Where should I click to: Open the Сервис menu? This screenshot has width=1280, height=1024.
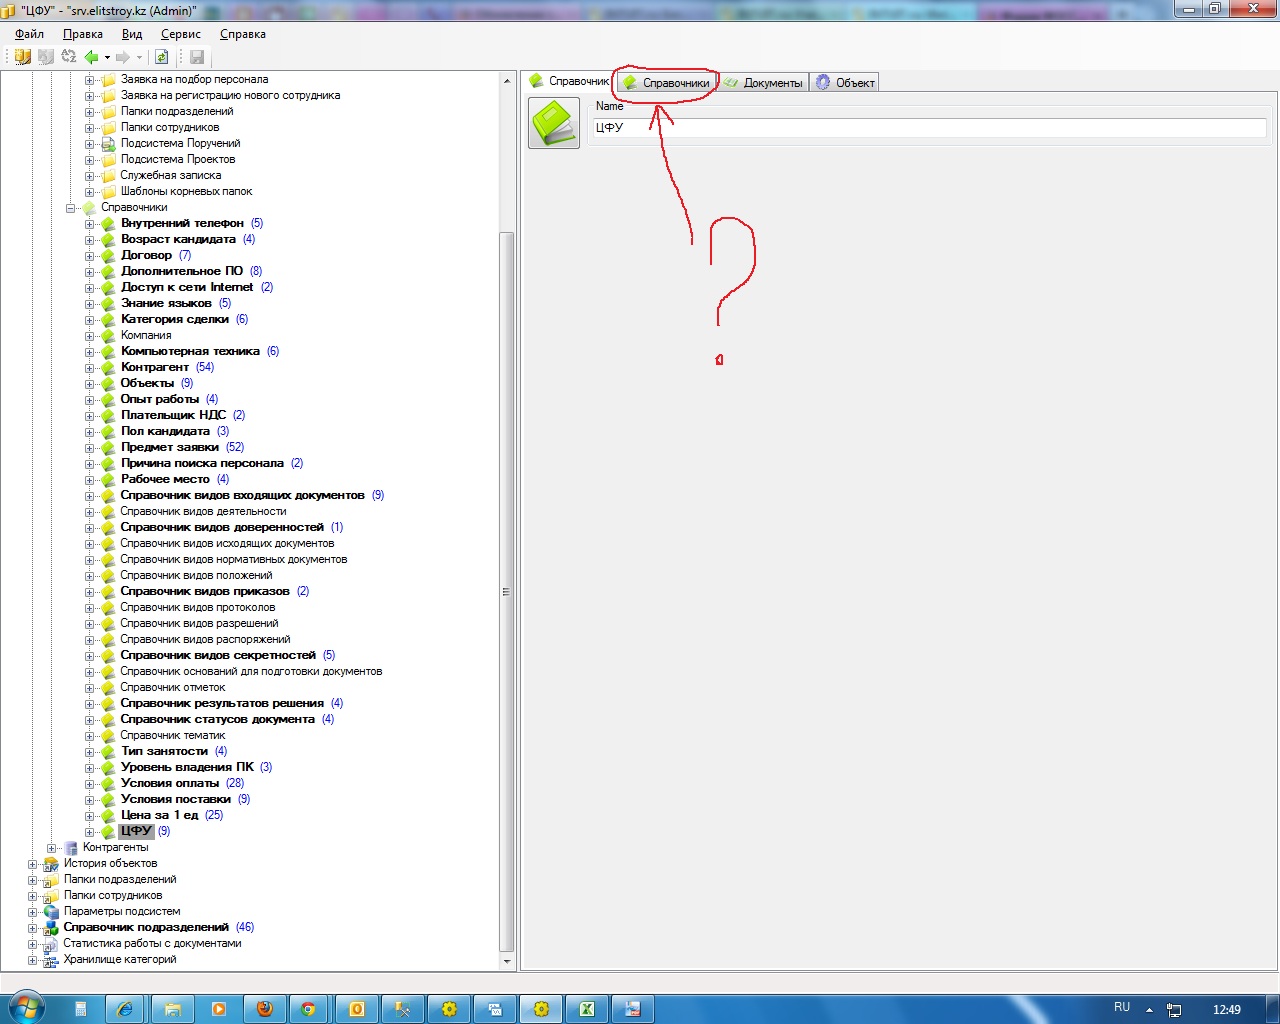tap(180, 34)
